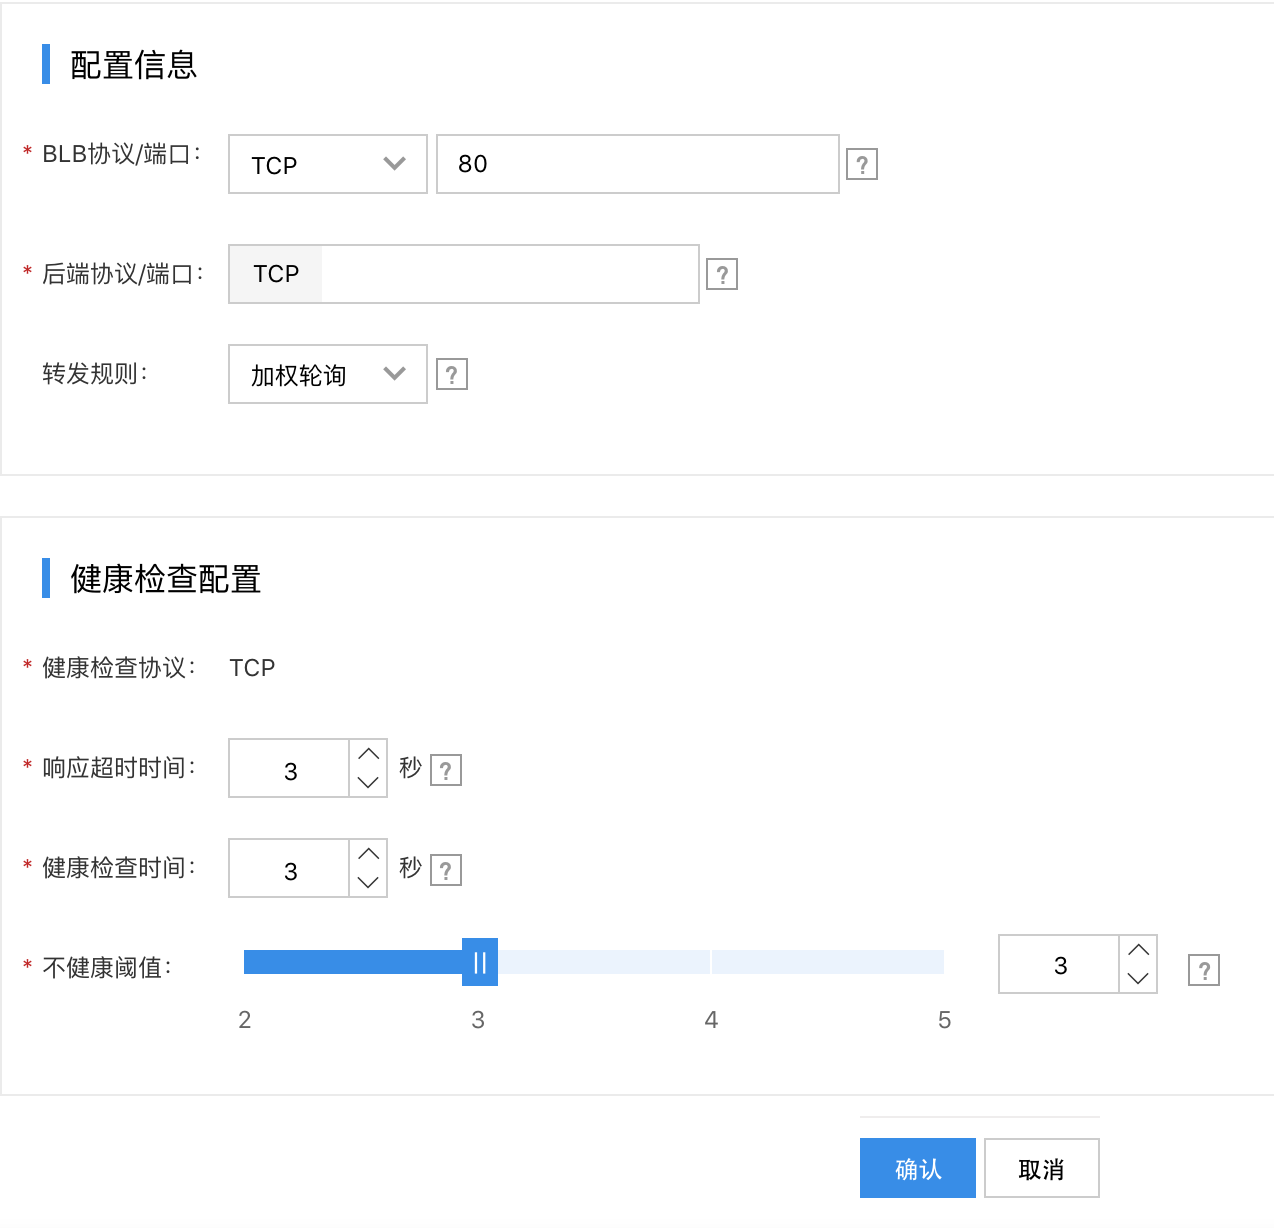Click help icon for 不健康阈值

click(1203, 970)
